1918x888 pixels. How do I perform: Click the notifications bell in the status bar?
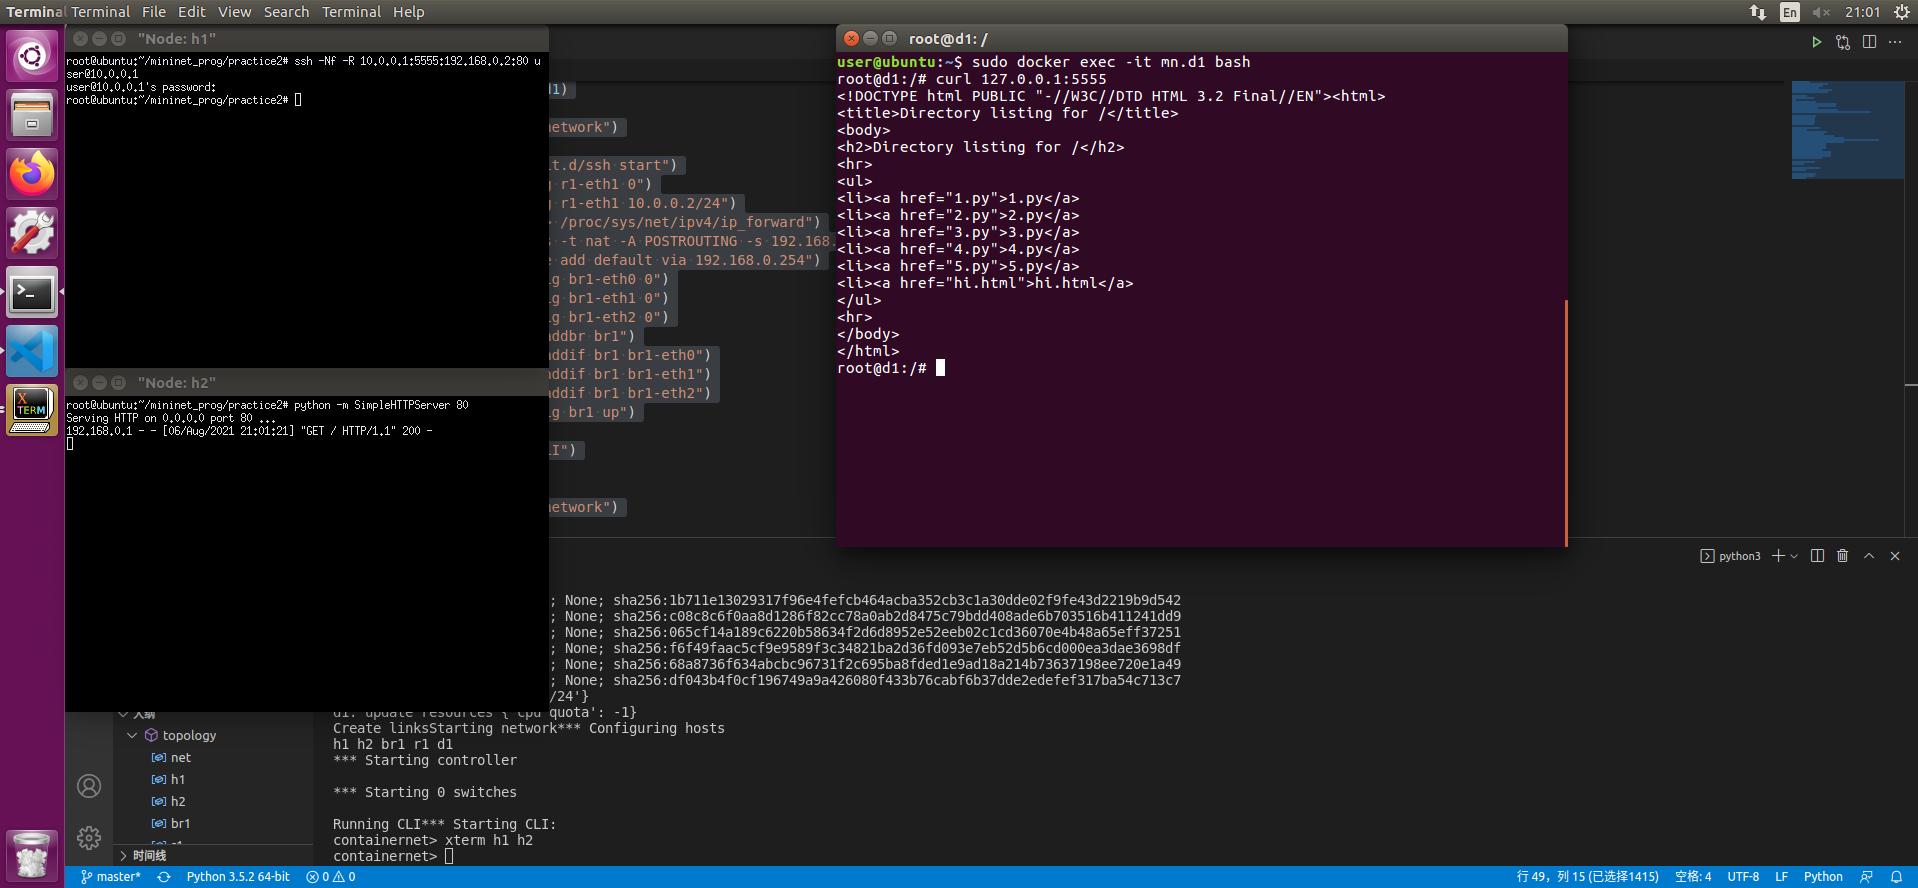[x=1896, y=877]
